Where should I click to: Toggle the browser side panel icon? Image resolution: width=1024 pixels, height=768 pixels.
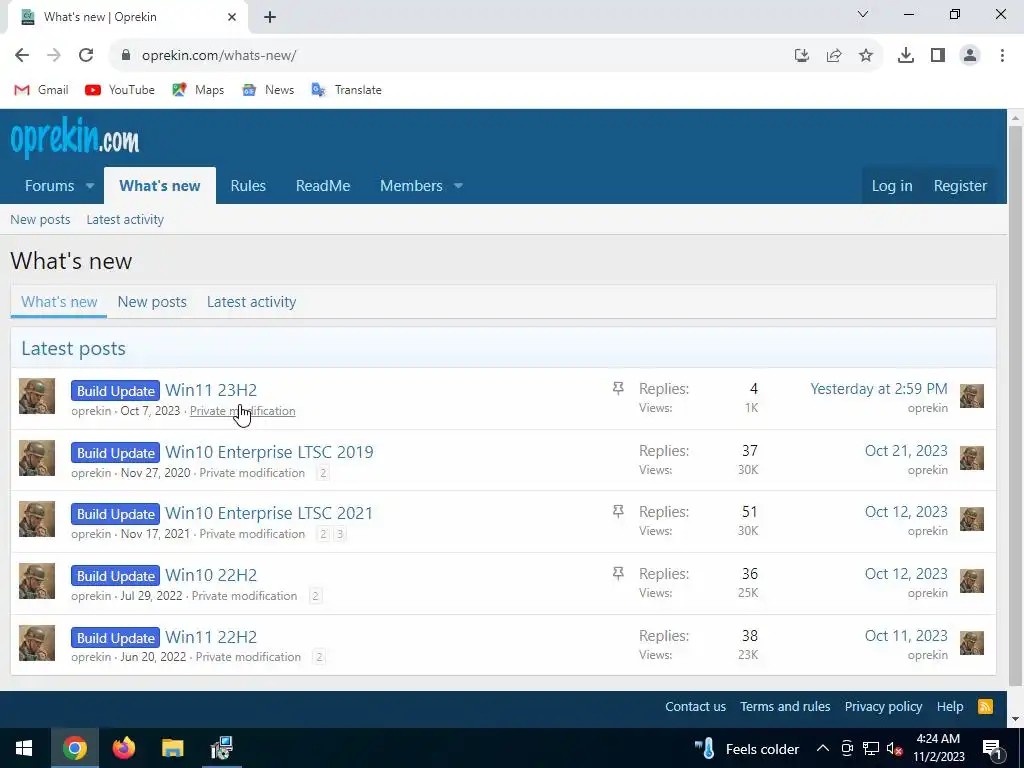click(937, 56)
